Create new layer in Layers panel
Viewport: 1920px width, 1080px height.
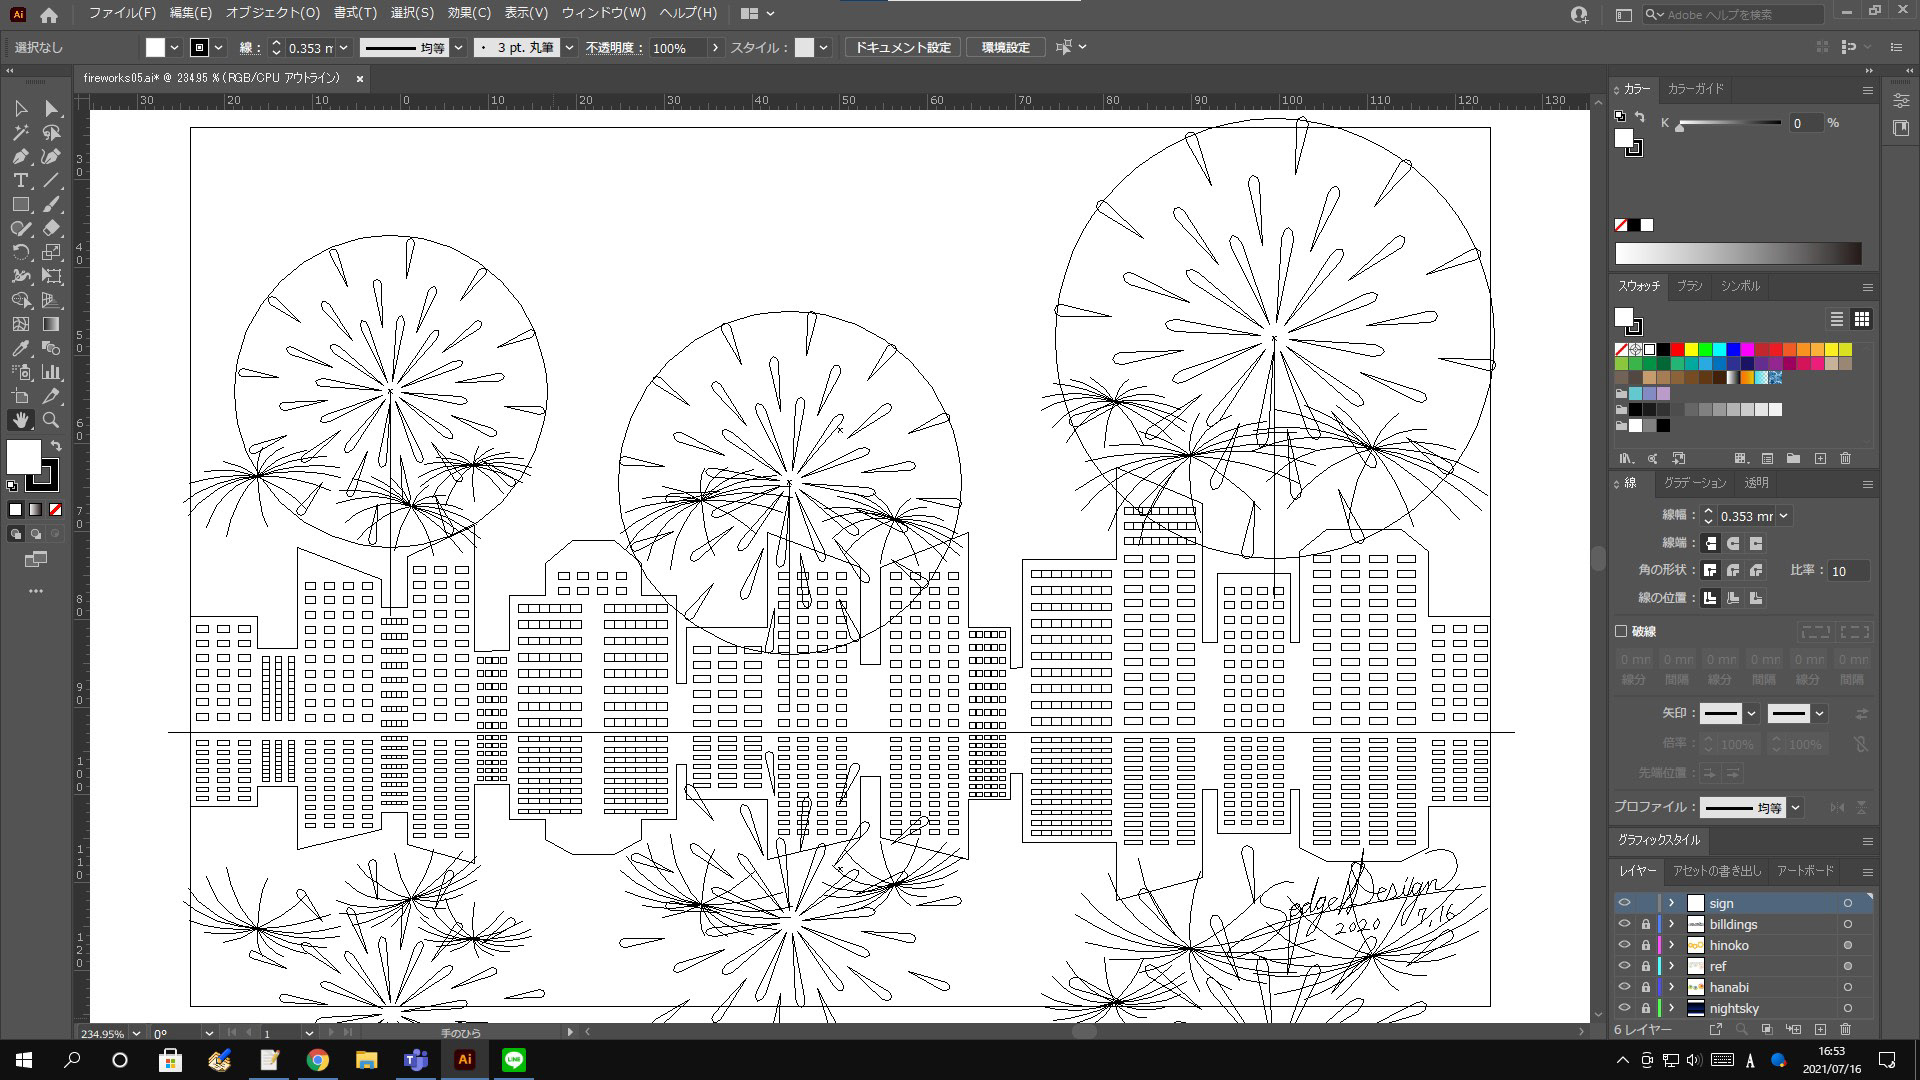[1820, 1029]
